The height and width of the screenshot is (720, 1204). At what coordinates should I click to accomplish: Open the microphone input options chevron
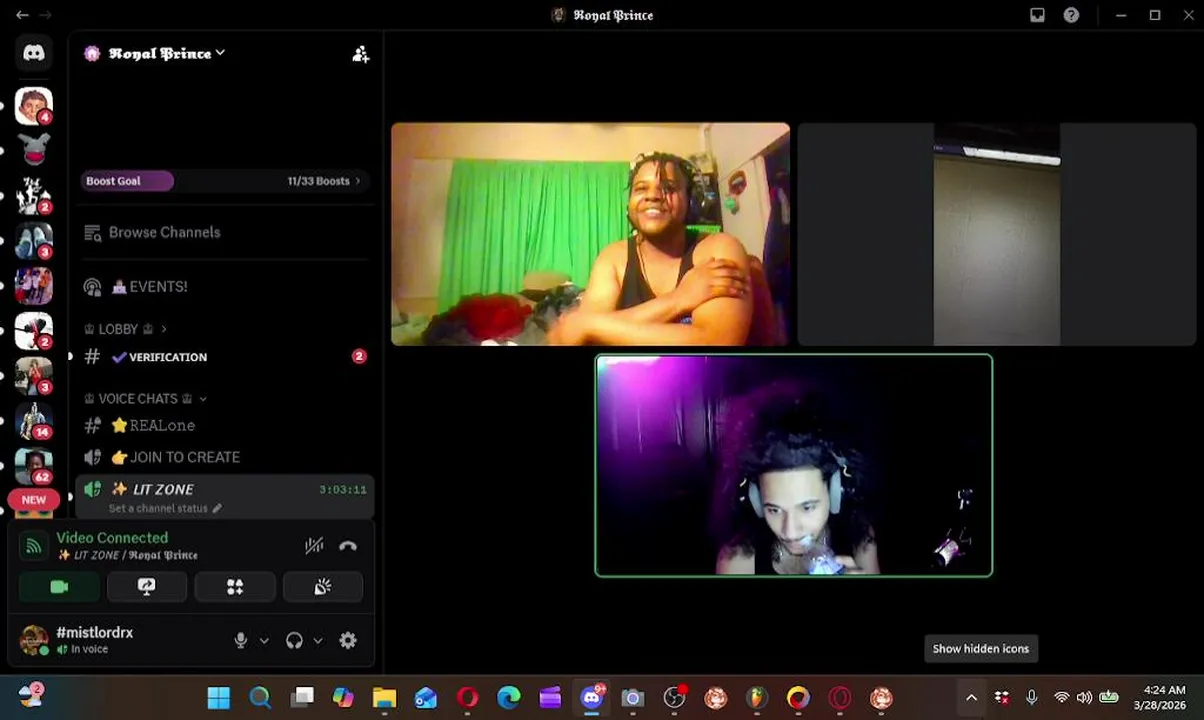pos(264,641)
